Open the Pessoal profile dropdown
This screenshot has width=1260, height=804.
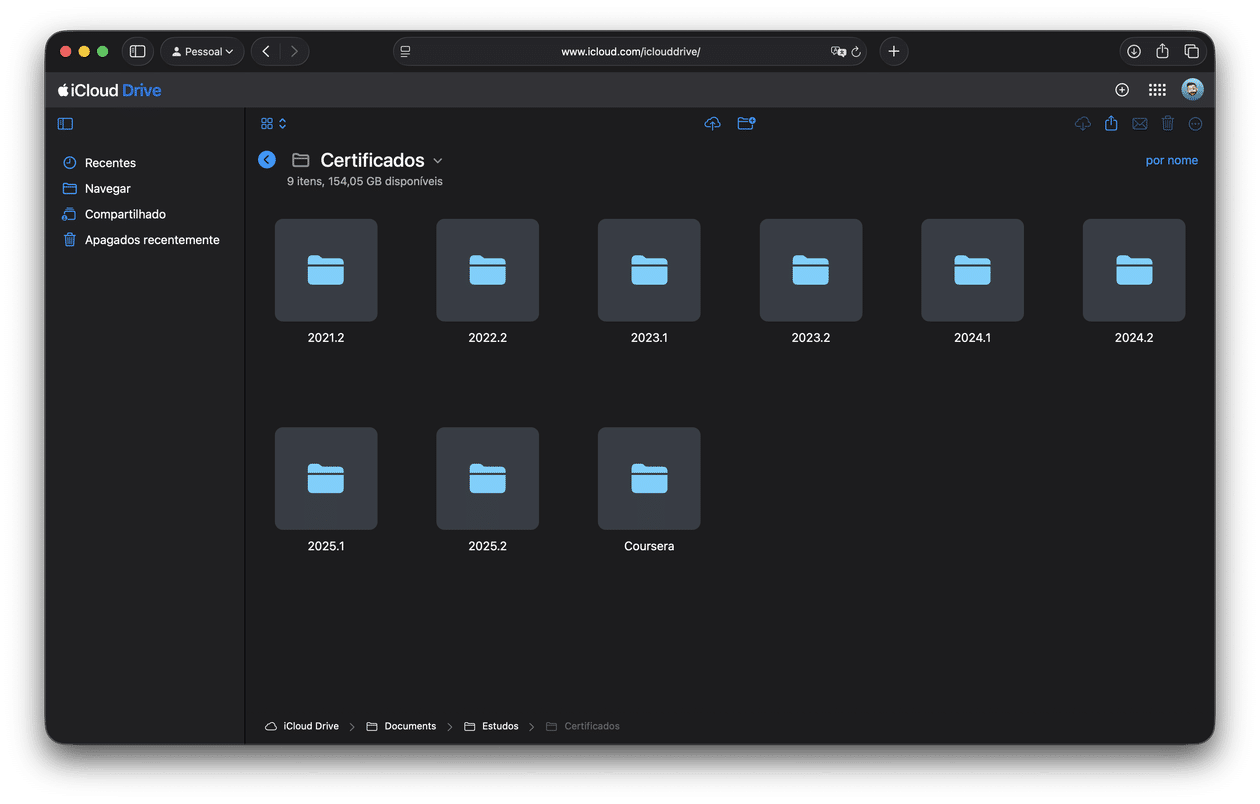[202, 51]
